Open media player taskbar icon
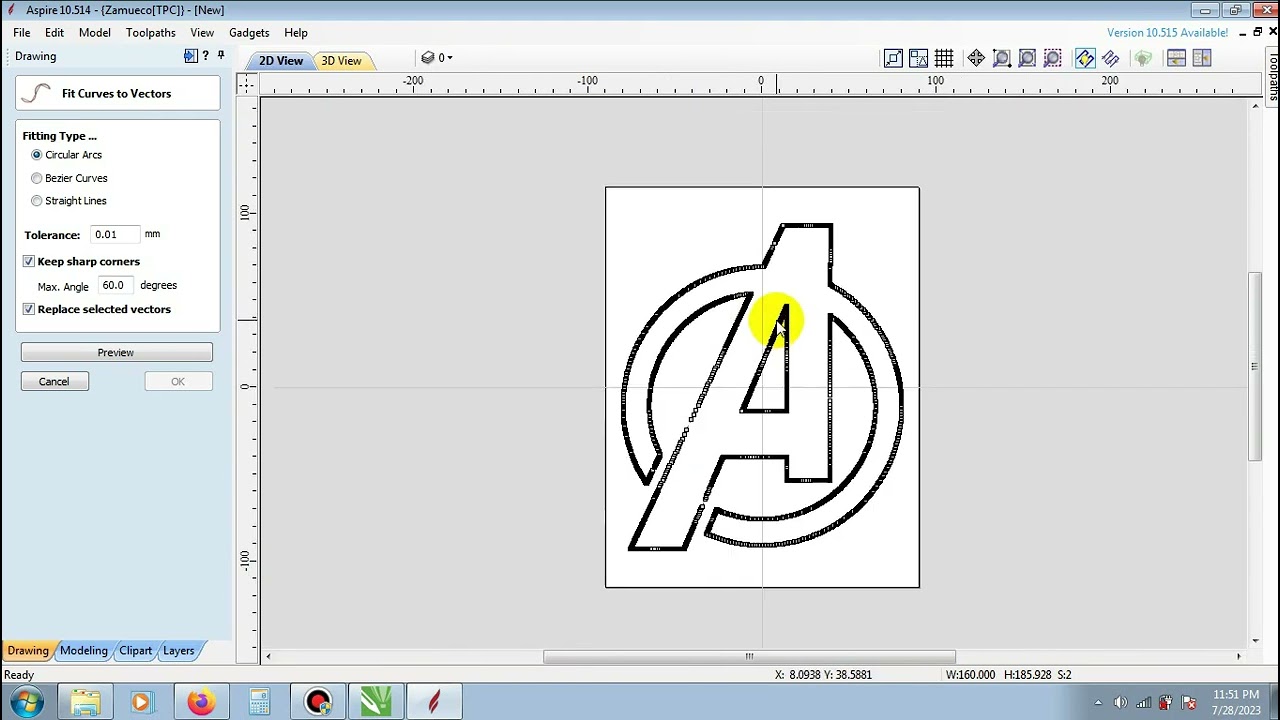This screenshot has width=1280, height=720. [141, 702]
